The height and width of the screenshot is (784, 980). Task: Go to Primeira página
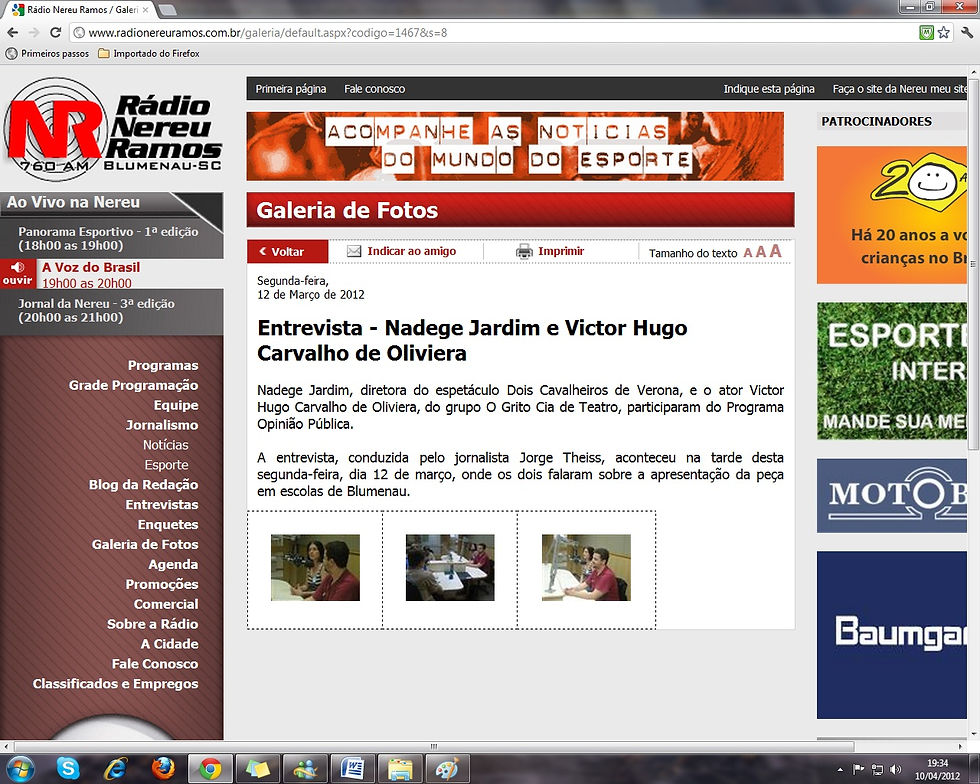pyautogui.click(x=291, y=89)
